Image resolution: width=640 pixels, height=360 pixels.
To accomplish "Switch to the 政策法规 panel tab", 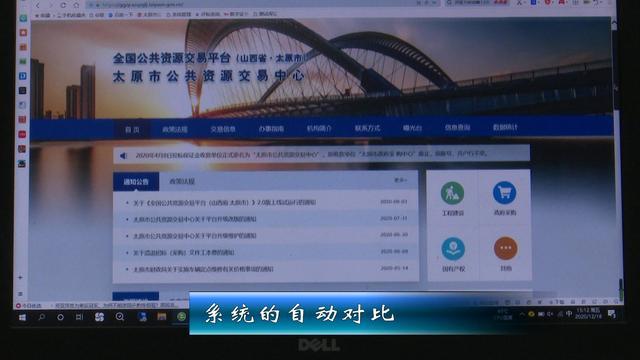I will (182, 181).
